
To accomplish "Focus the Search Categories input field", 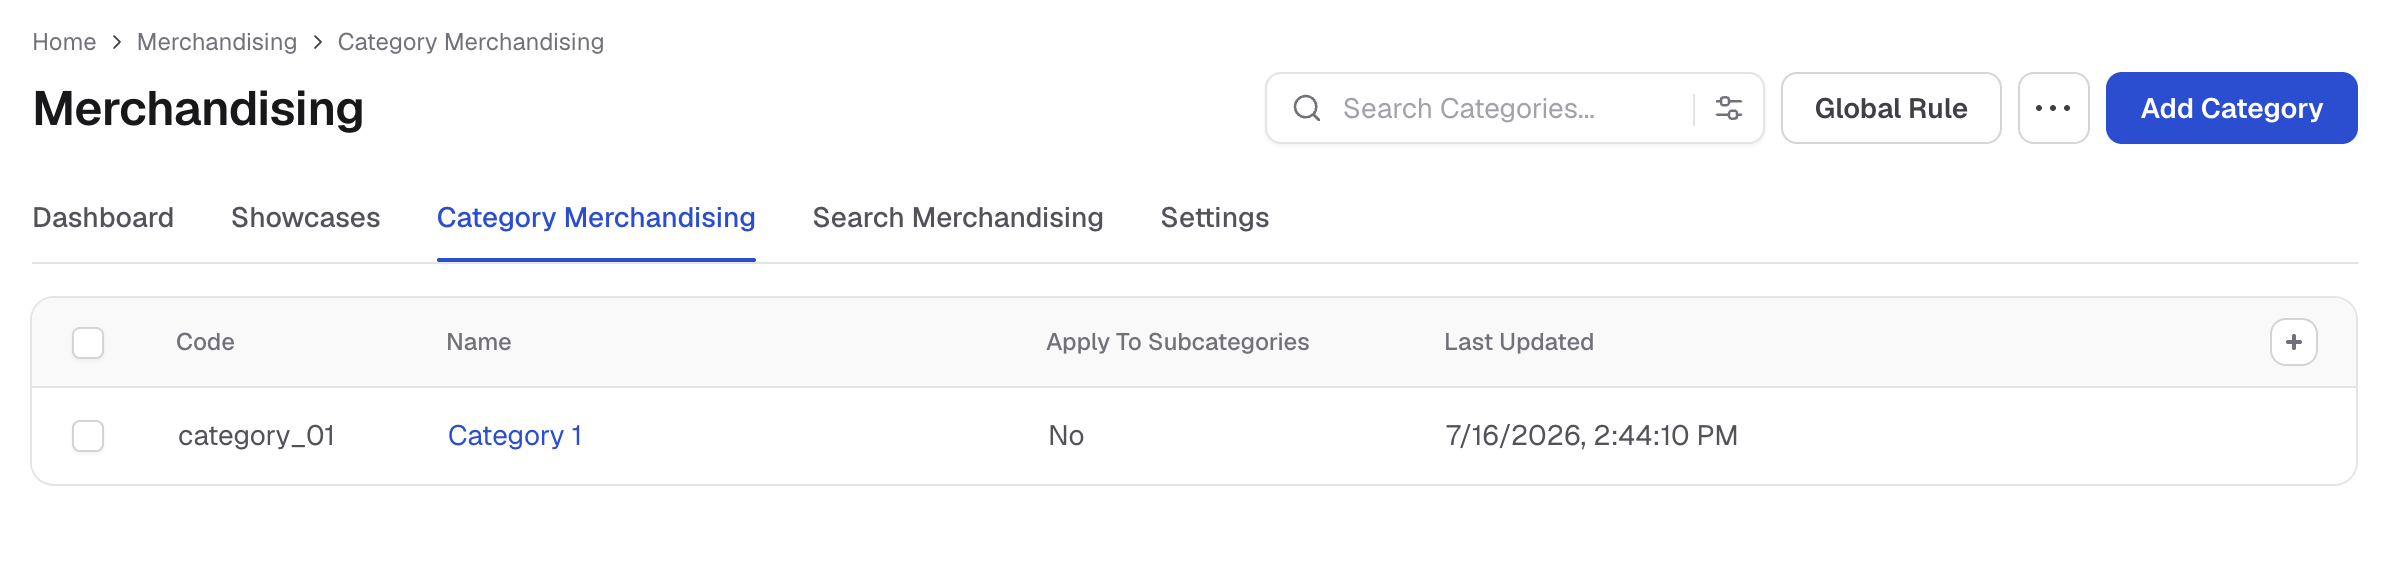I will click(x=1510, y=108).
